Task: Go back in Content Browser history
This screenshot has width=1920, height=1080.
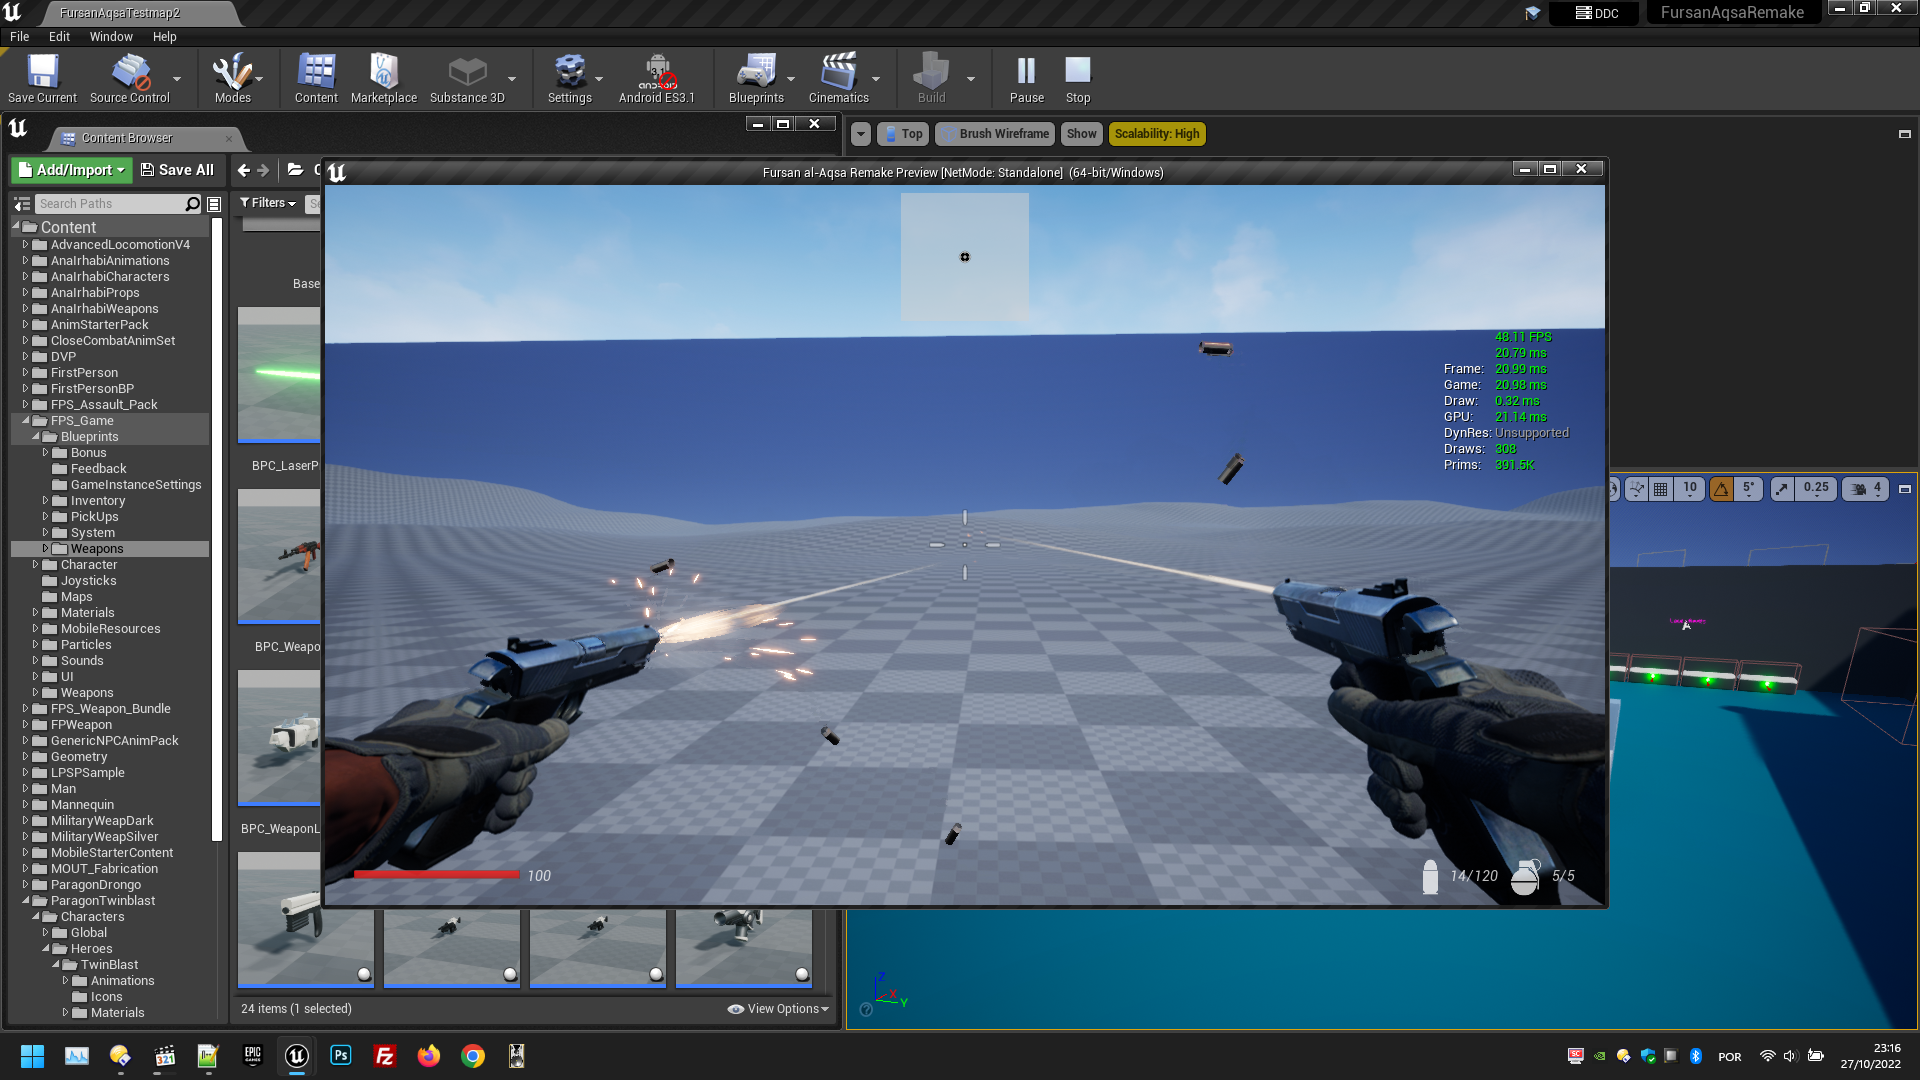Action: (243, 170)
